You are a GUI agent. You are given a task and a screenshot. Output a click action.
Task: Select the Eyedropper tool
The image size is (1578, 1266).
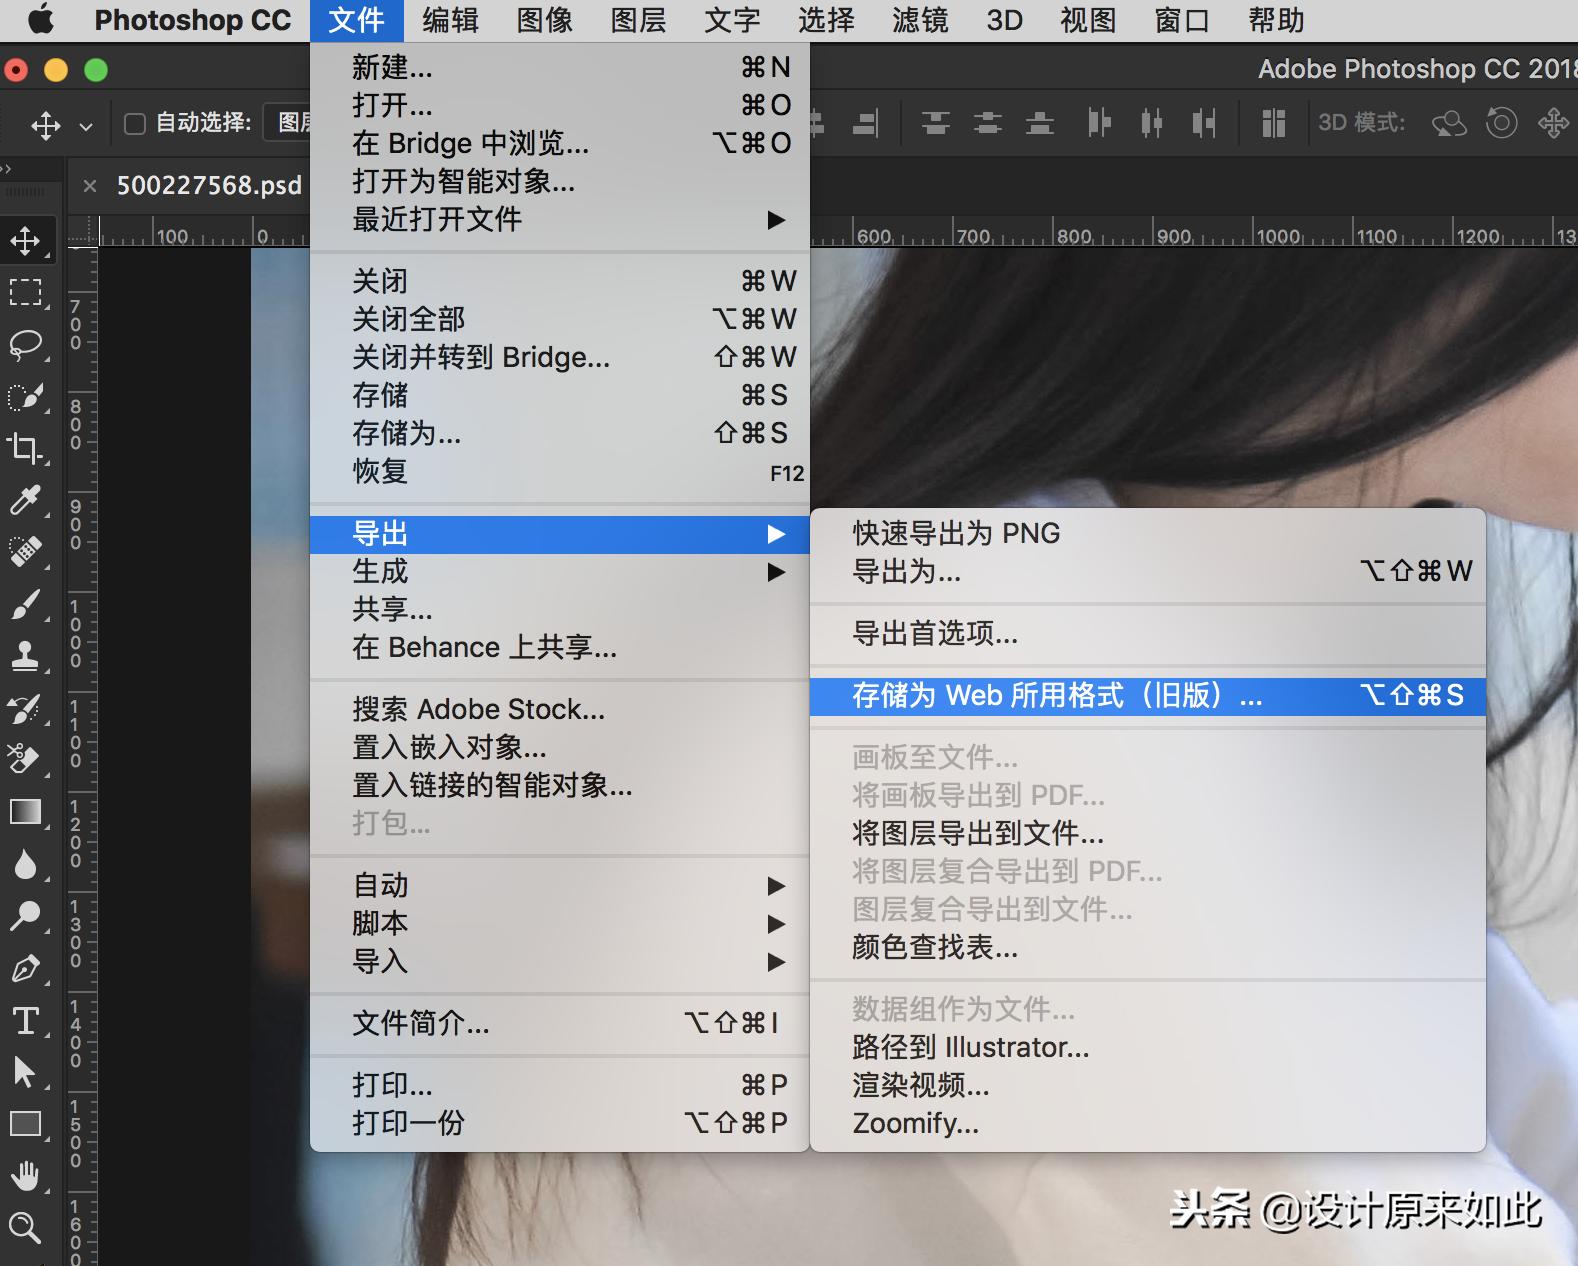(x=25, y=499)
